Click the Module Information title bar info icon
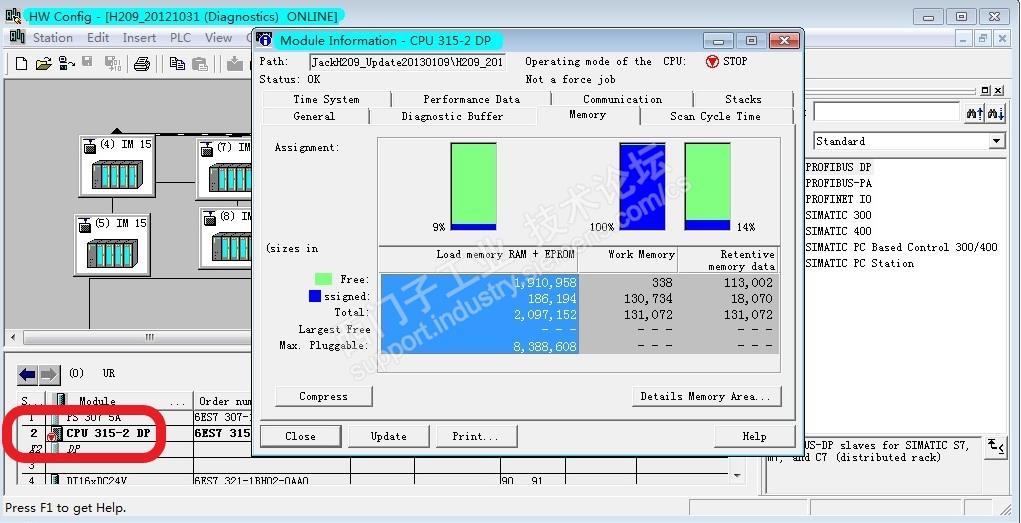This screenshot has width=1021, height=523. (264, 40)
